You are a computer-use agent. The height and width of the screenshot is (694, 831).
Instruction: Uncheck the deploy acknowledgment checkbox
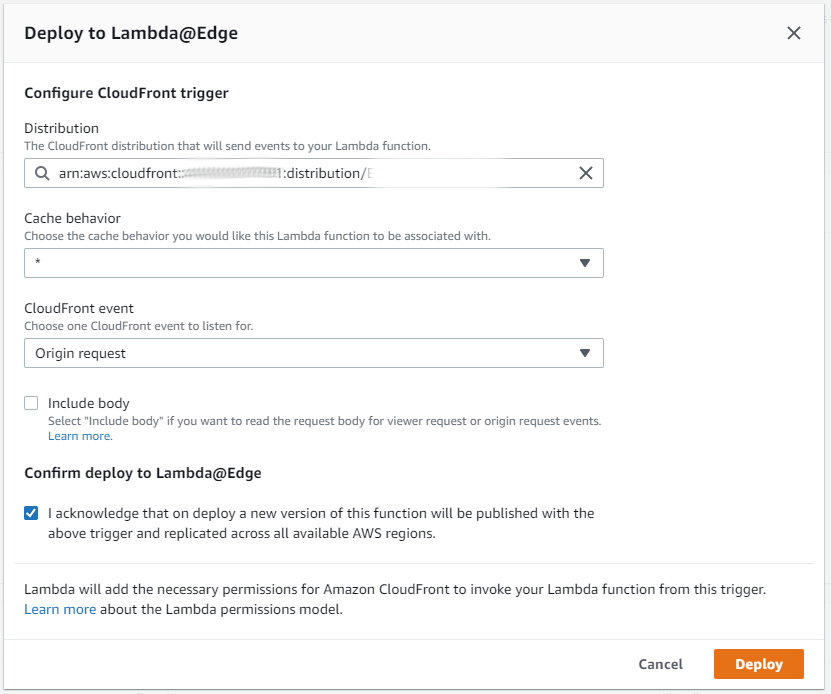click(31, 513)
